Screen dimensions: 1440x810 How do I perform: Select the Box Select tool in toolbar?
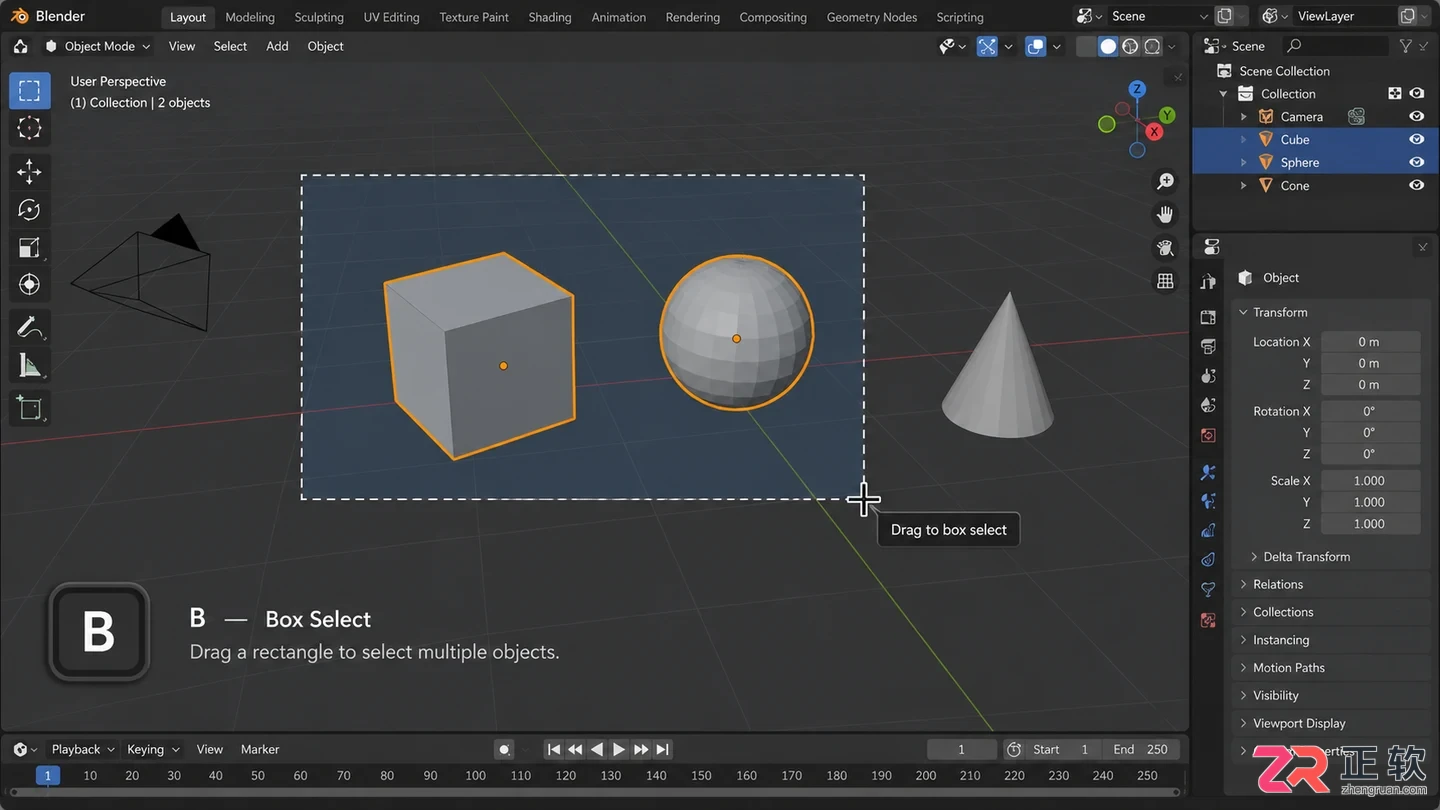point(29,91)
